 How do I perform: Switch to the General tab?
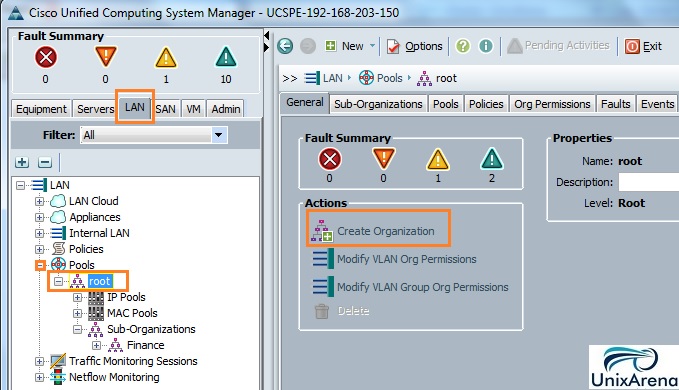[x=304, y=103]
